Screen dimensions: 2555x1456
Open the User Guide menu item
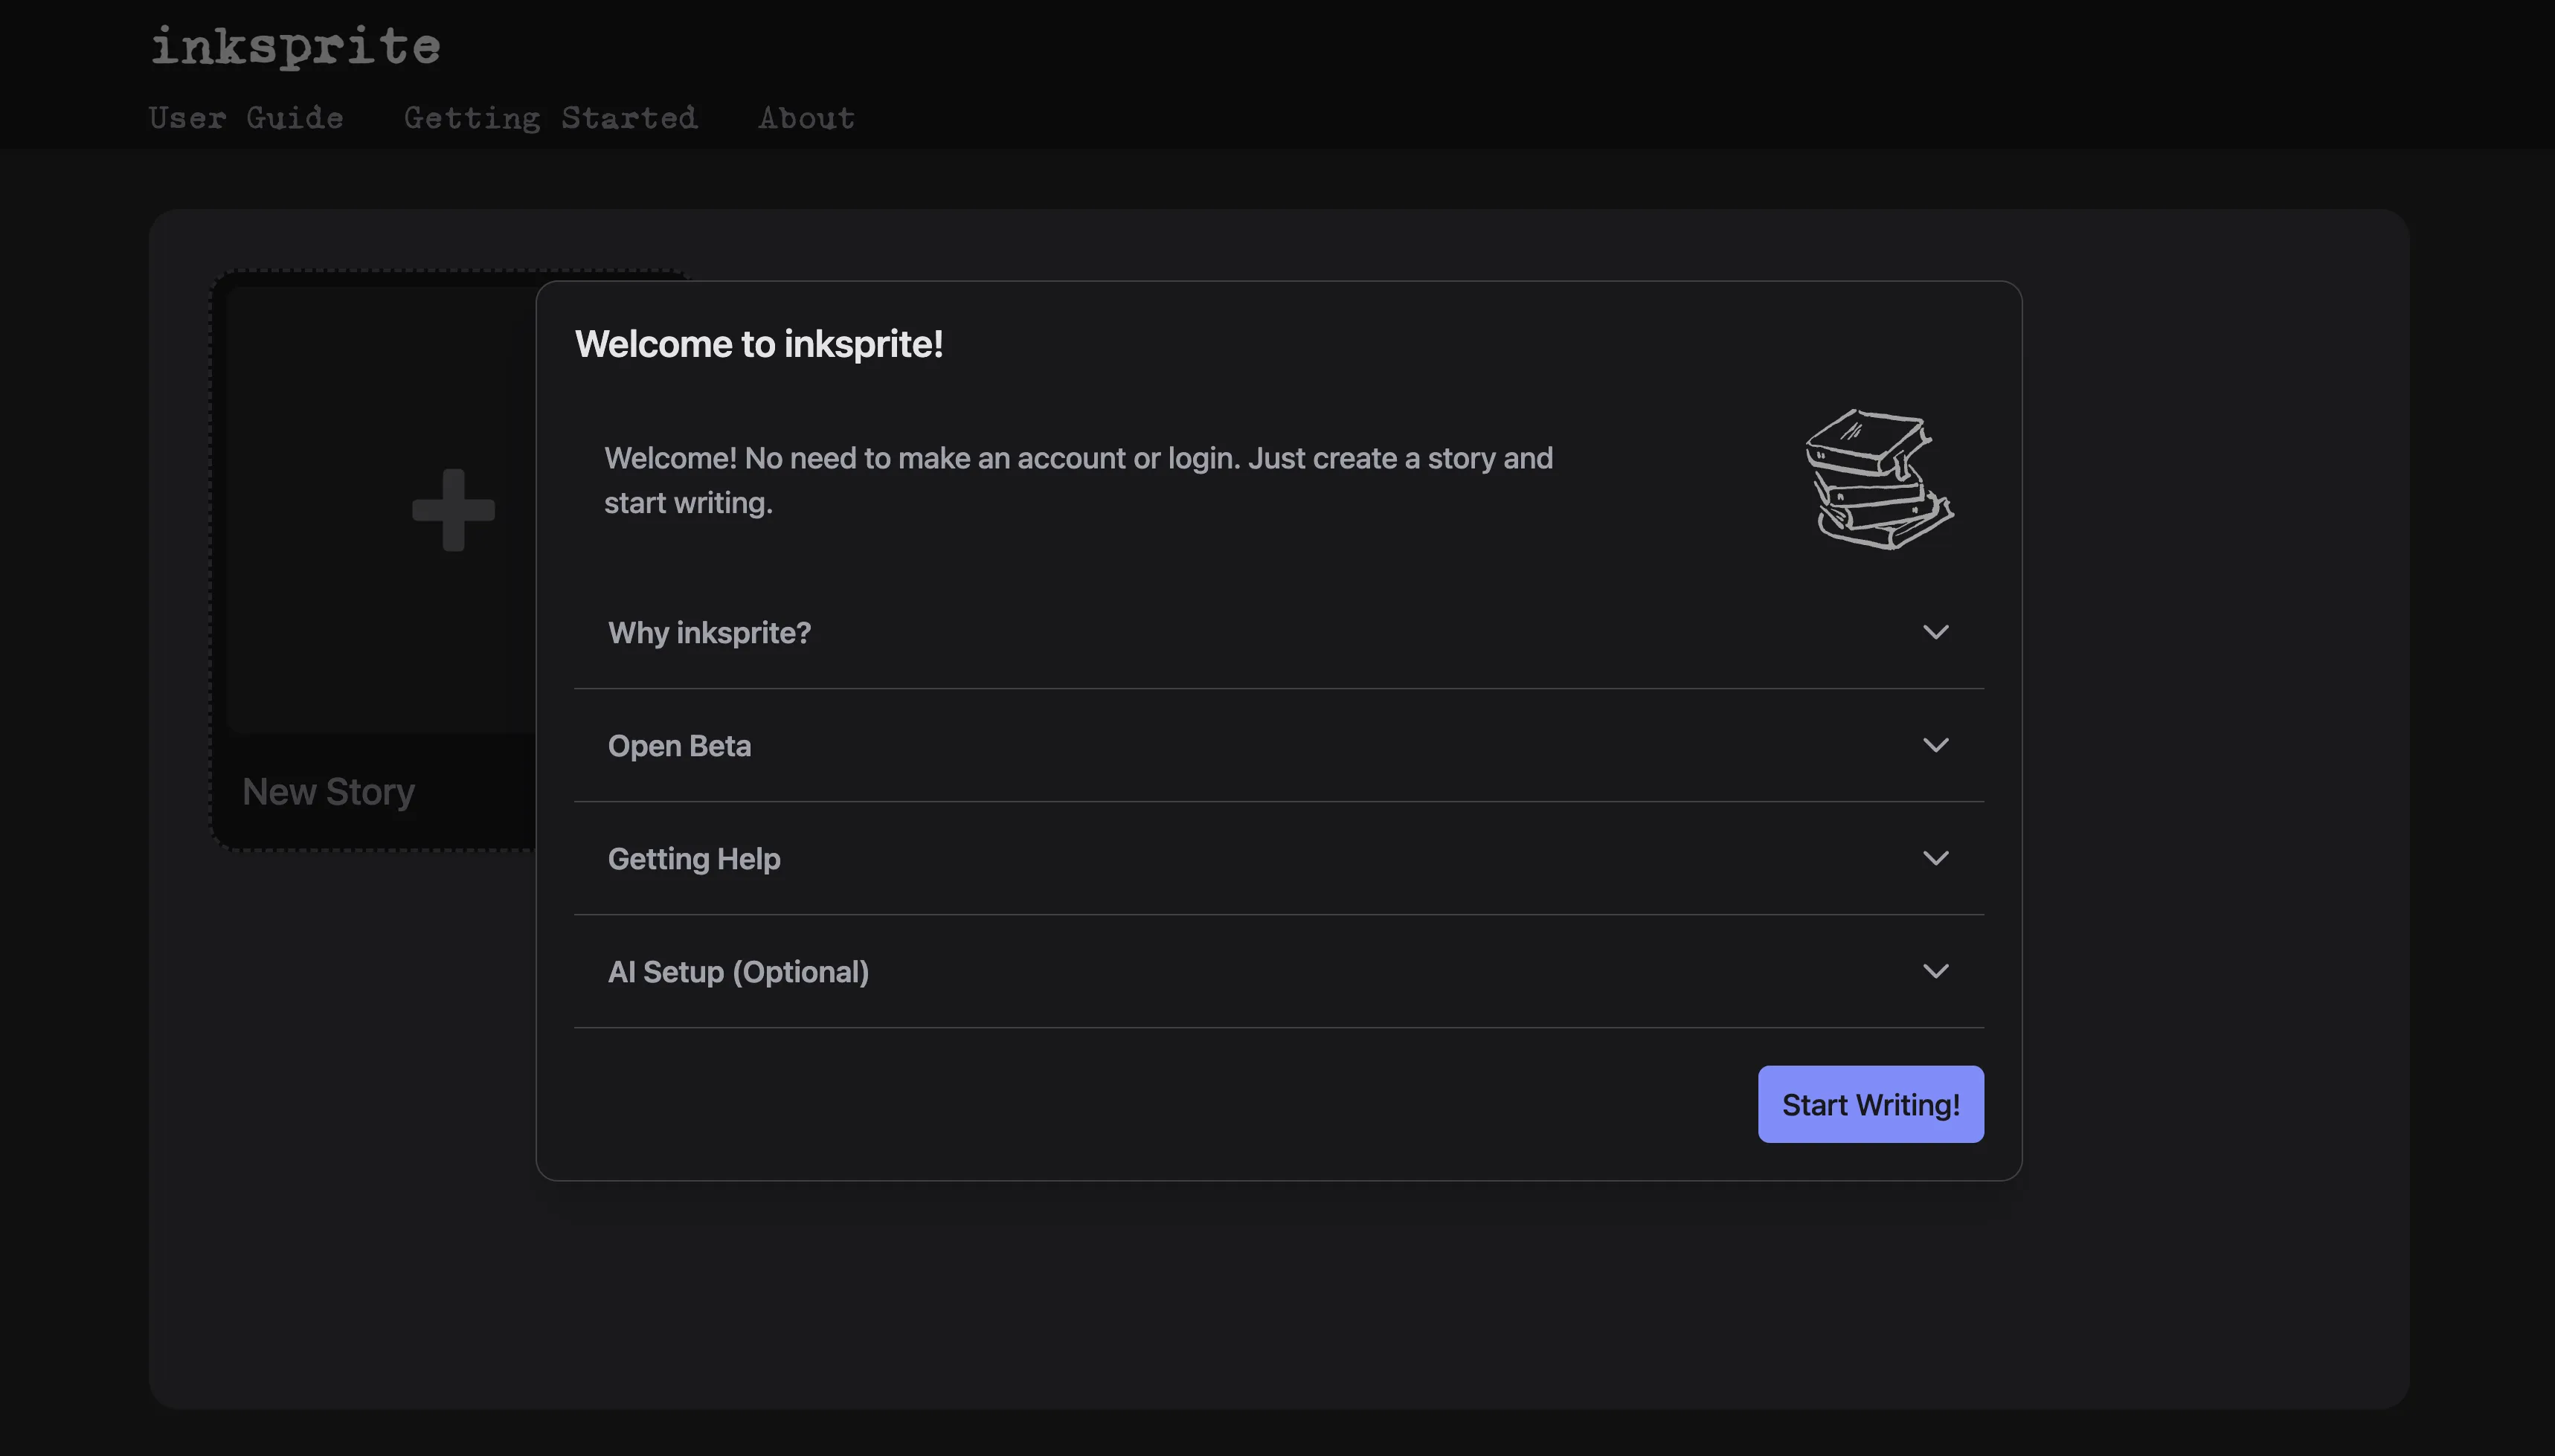click(x=246, y=118)
